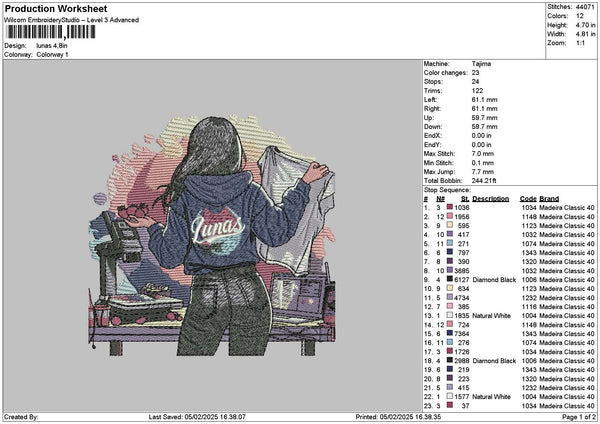
Task: Select the Zoom value 1:1
Action: [580, 43]
